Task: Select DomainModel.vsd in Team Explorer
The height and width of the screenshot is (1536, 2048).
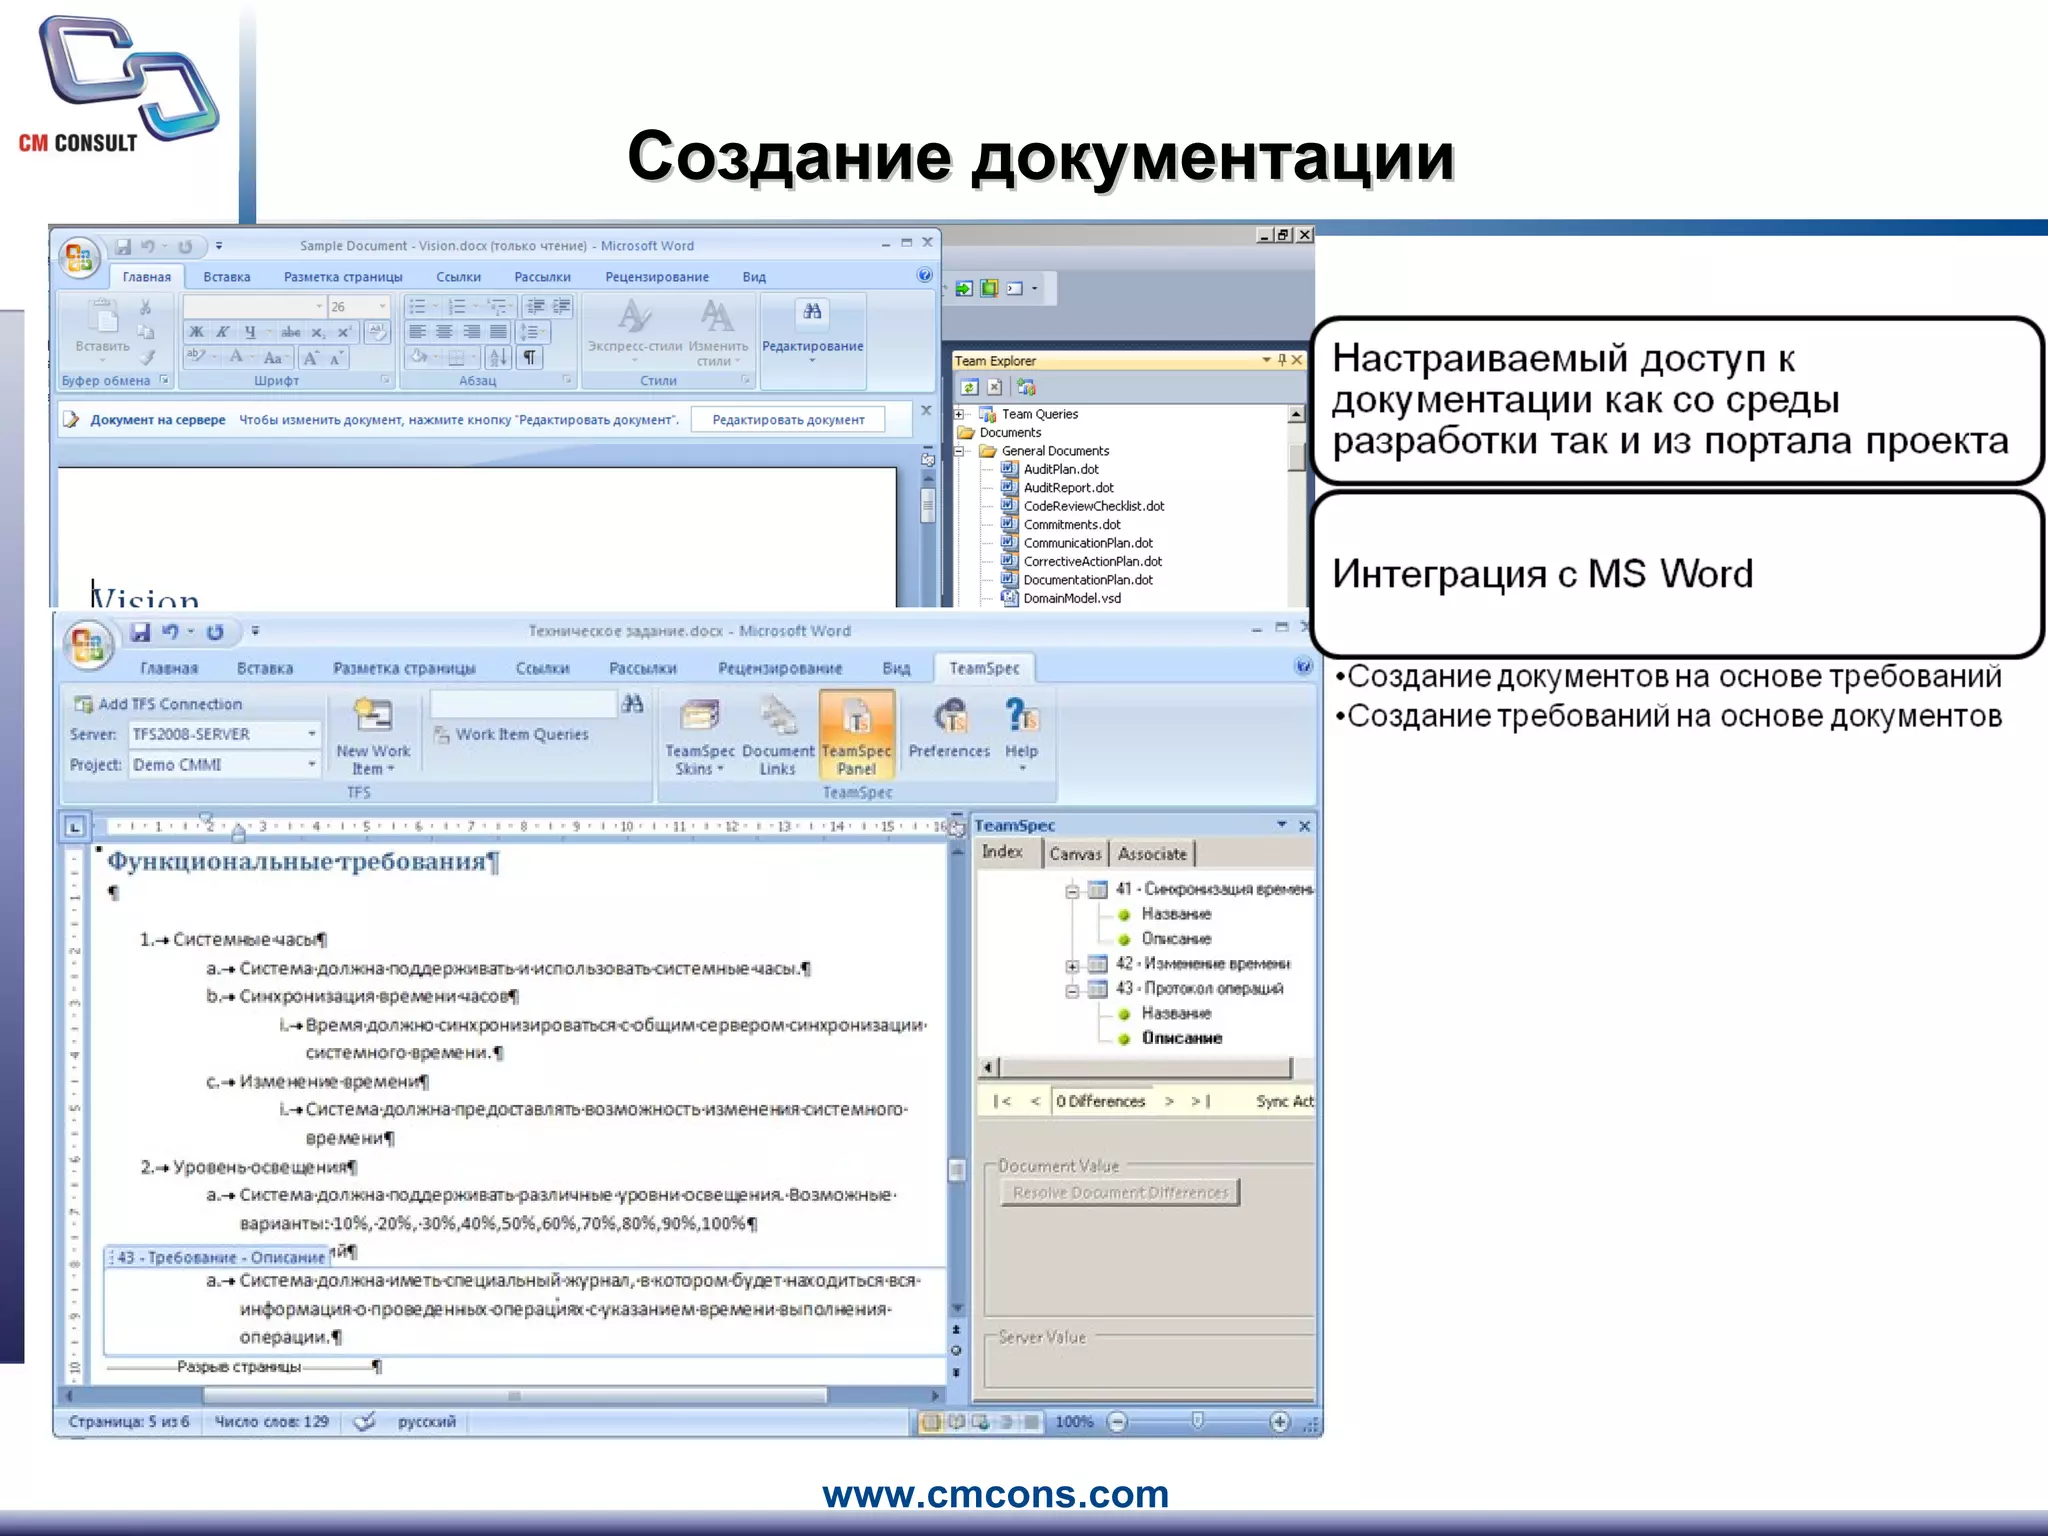Action: pyautogui.click(x=1072, y=598)
